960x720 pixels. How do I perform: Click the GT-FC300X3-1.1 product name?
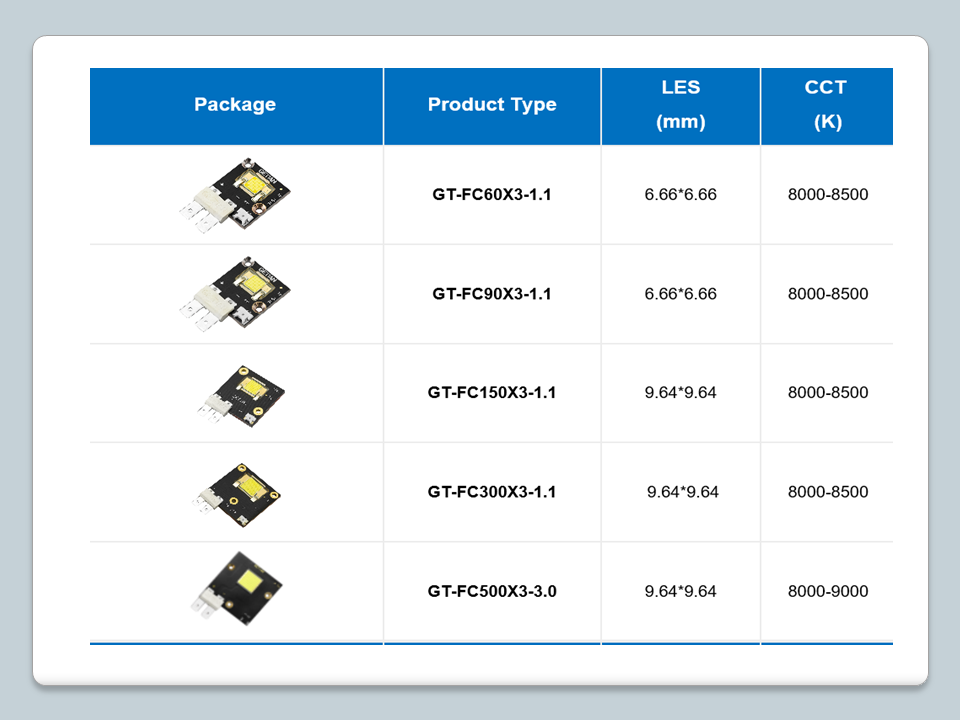tap(492, 492)
